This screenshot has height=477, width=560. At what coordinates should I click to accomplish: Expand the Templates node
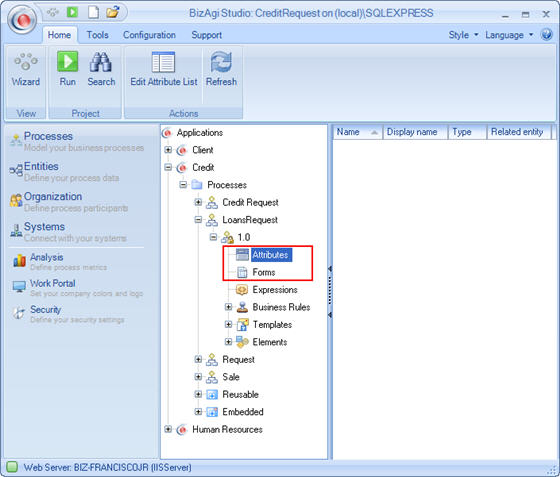[229, 325]
